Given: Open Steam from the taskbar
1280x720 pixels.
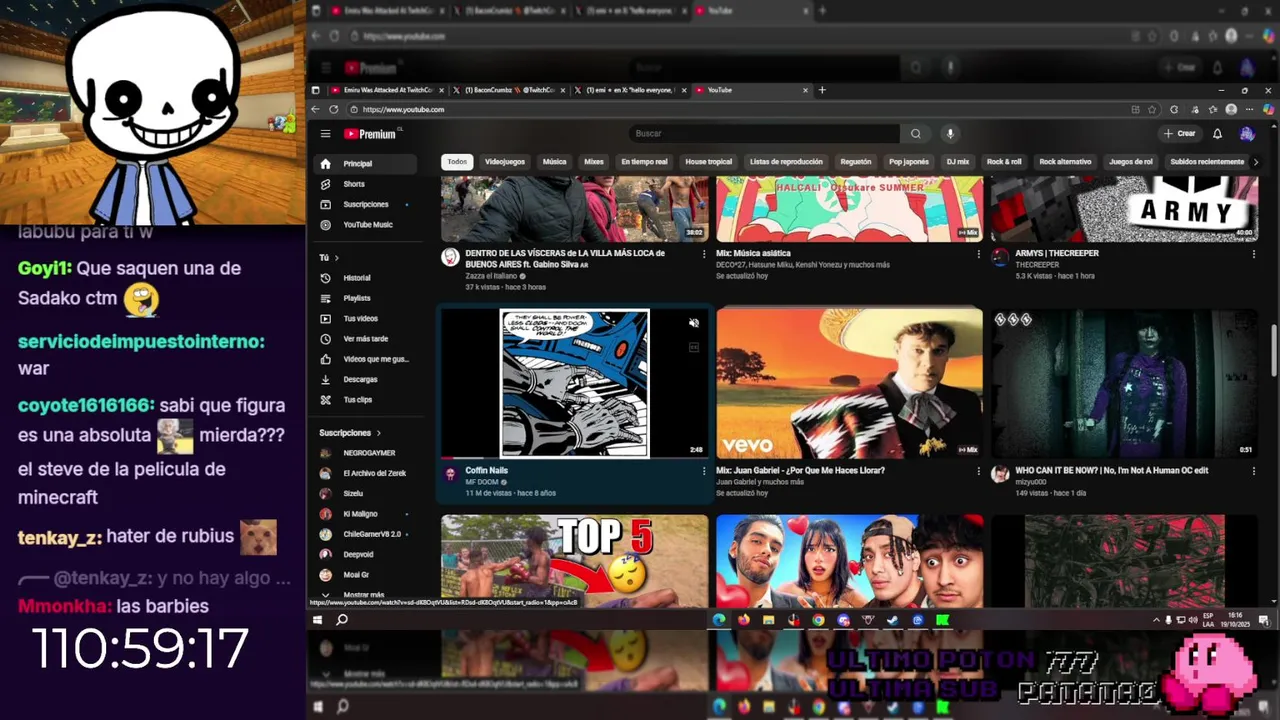Looking at the screenshot, I should click(892, 620).
